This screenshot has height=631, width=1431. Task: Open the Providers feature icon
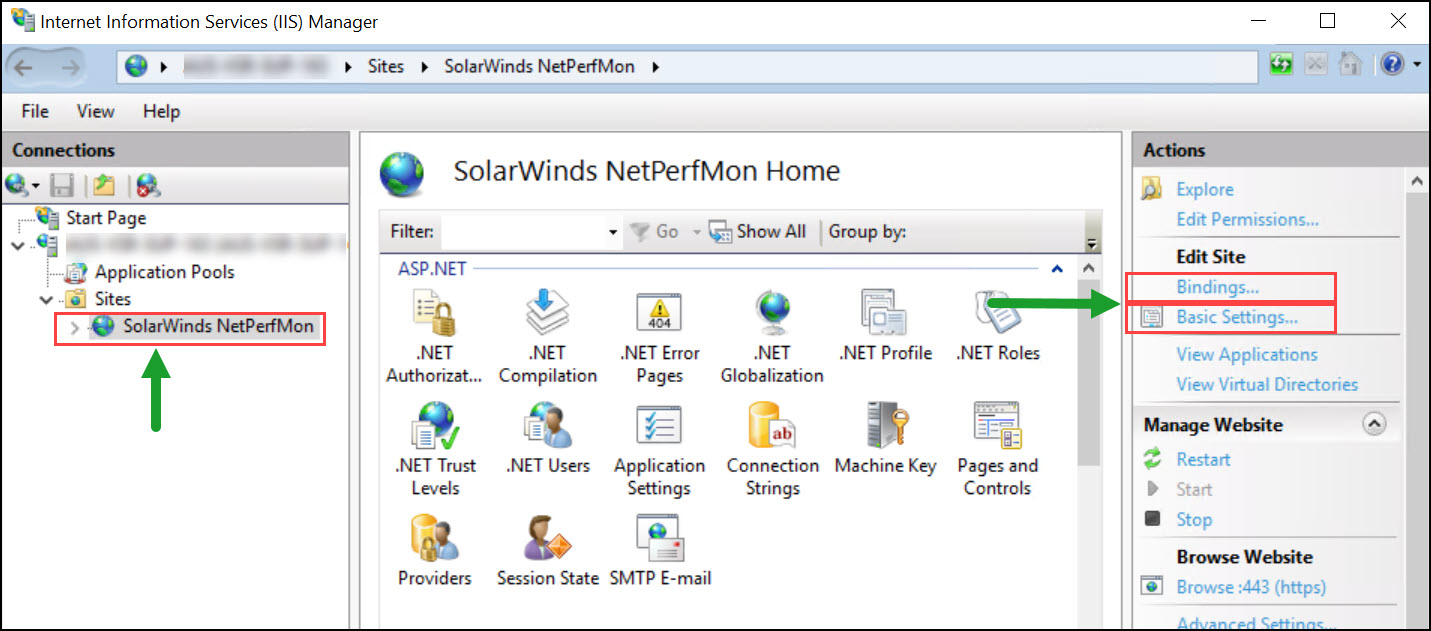point(434,540)
